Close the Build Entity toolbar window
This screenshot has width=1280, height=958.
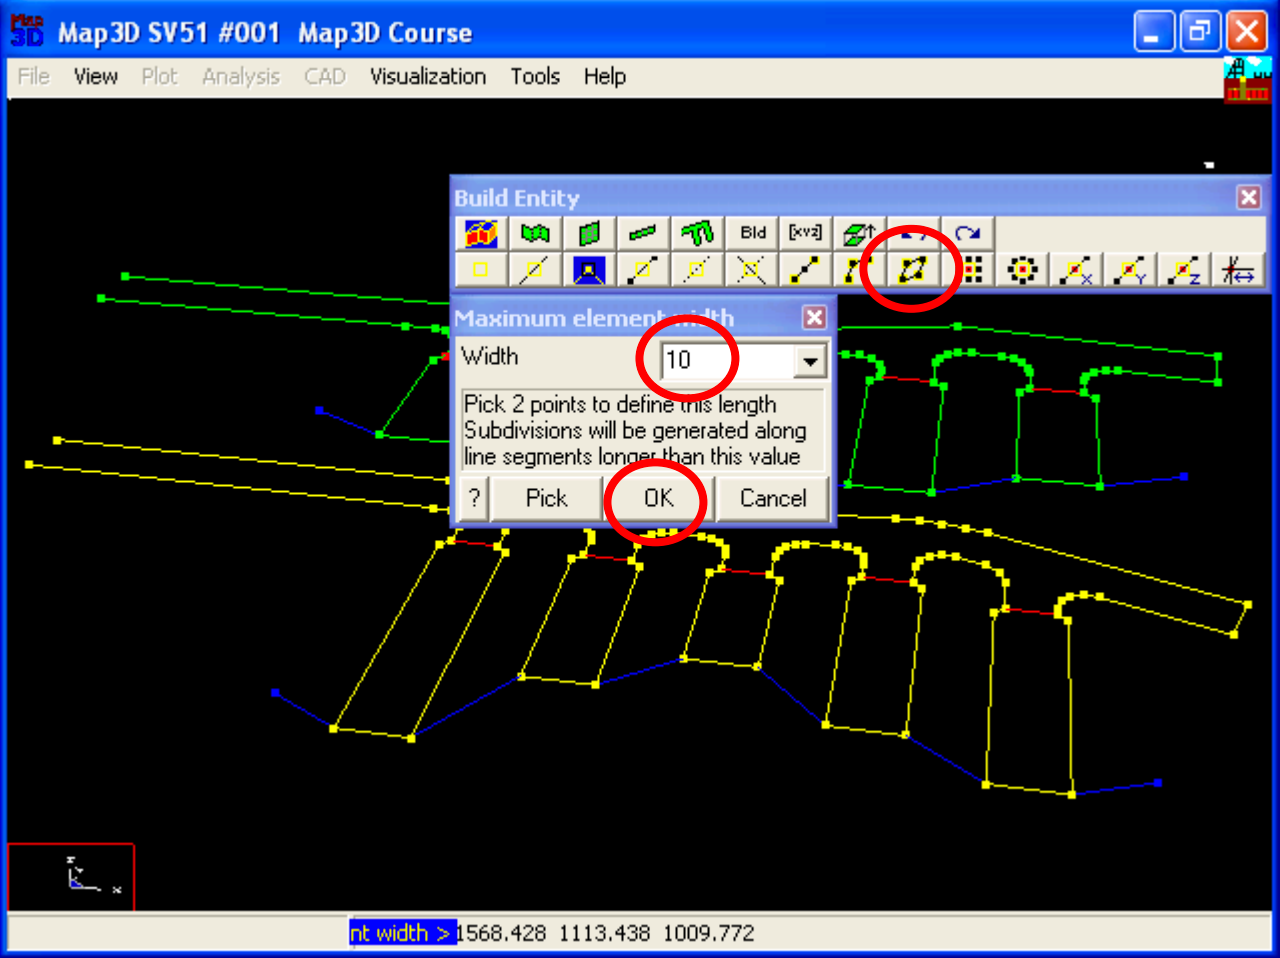coord(1249,197)
